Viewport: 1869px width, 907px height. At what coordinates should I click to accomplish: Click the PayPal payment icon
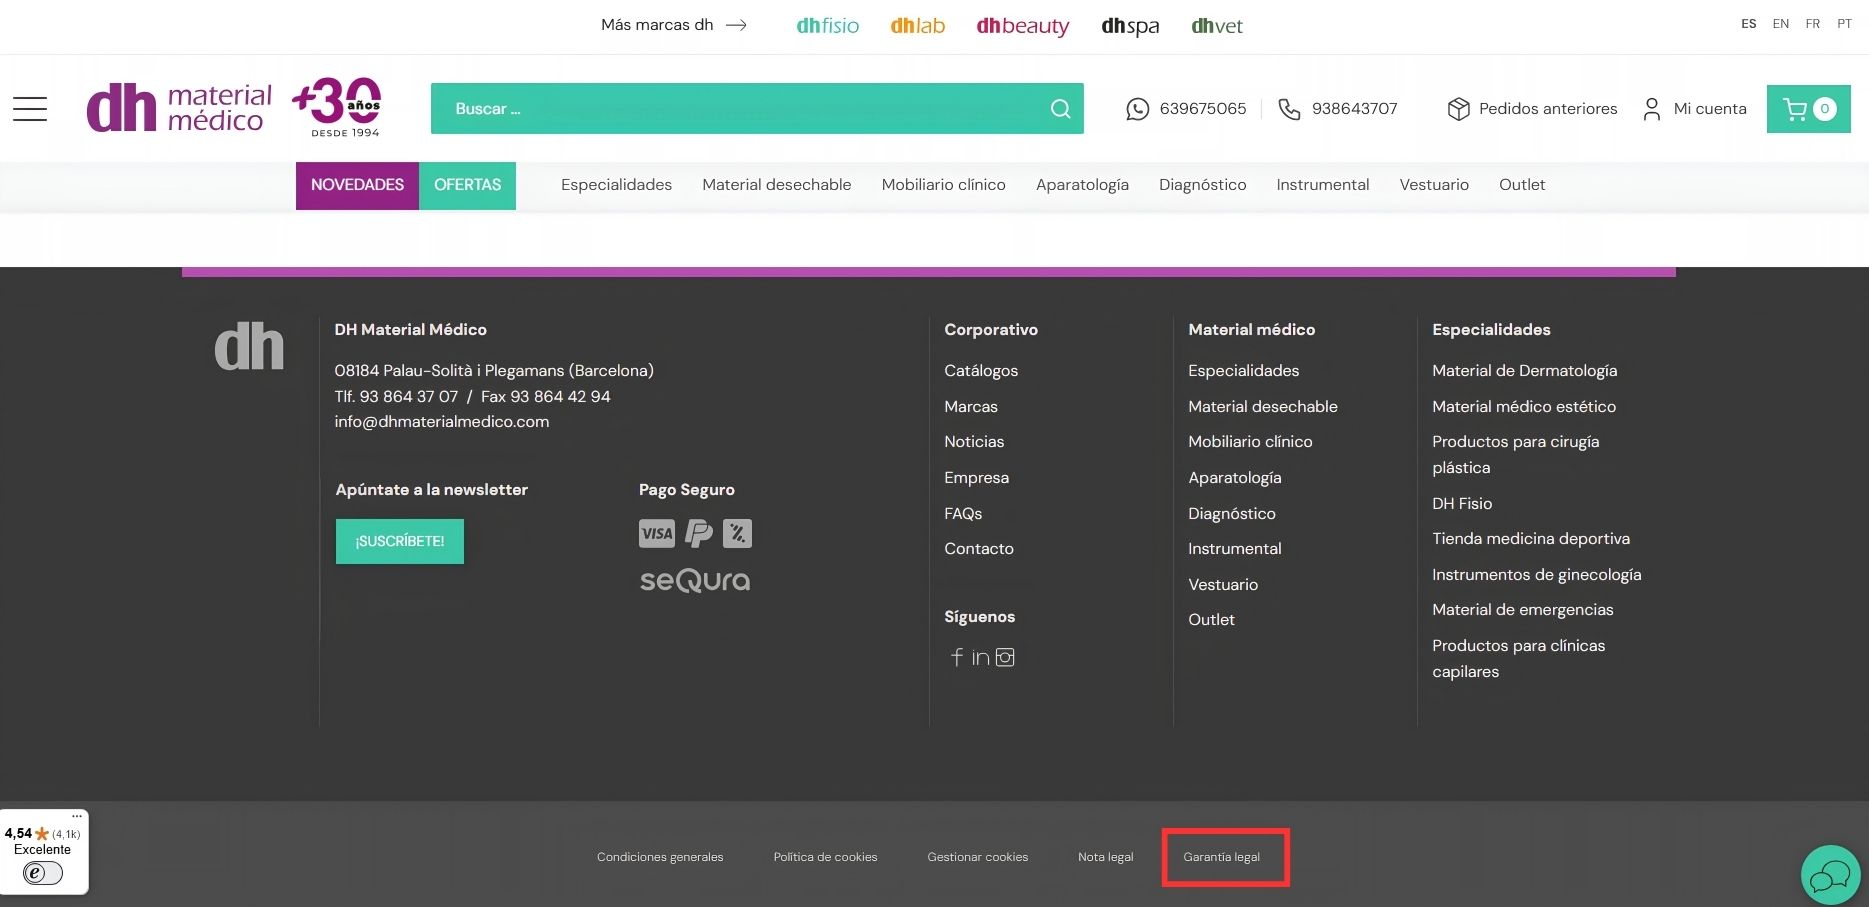(x=699, y=533)
